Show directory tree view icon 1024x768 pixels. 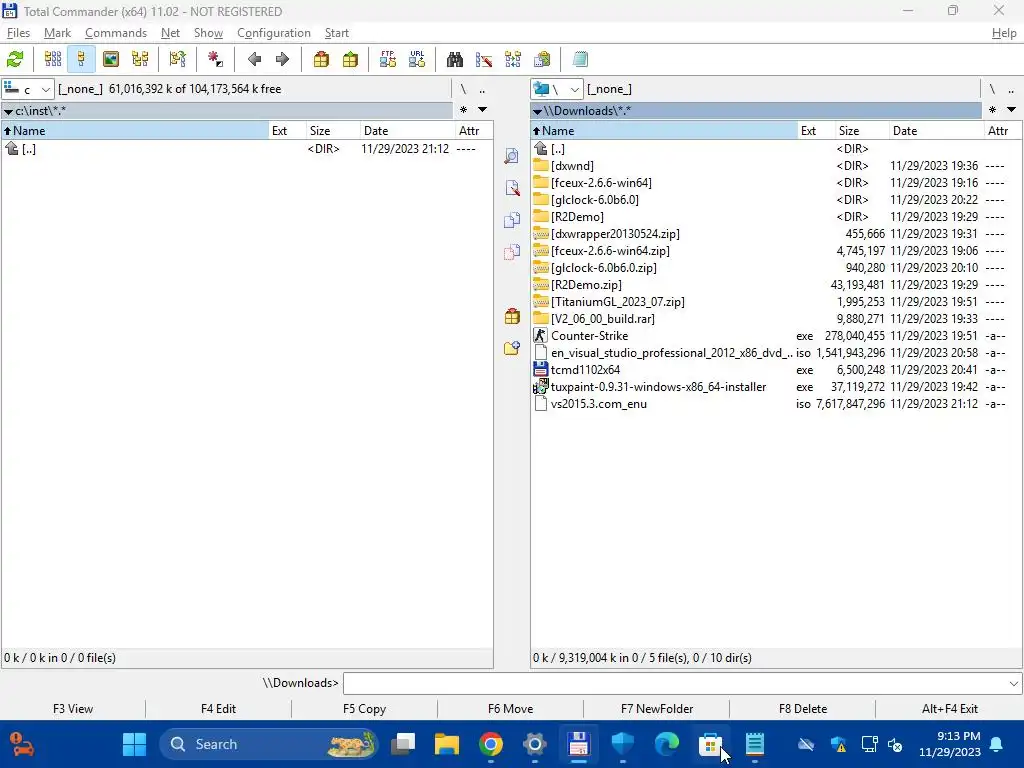tap(140, 59)
